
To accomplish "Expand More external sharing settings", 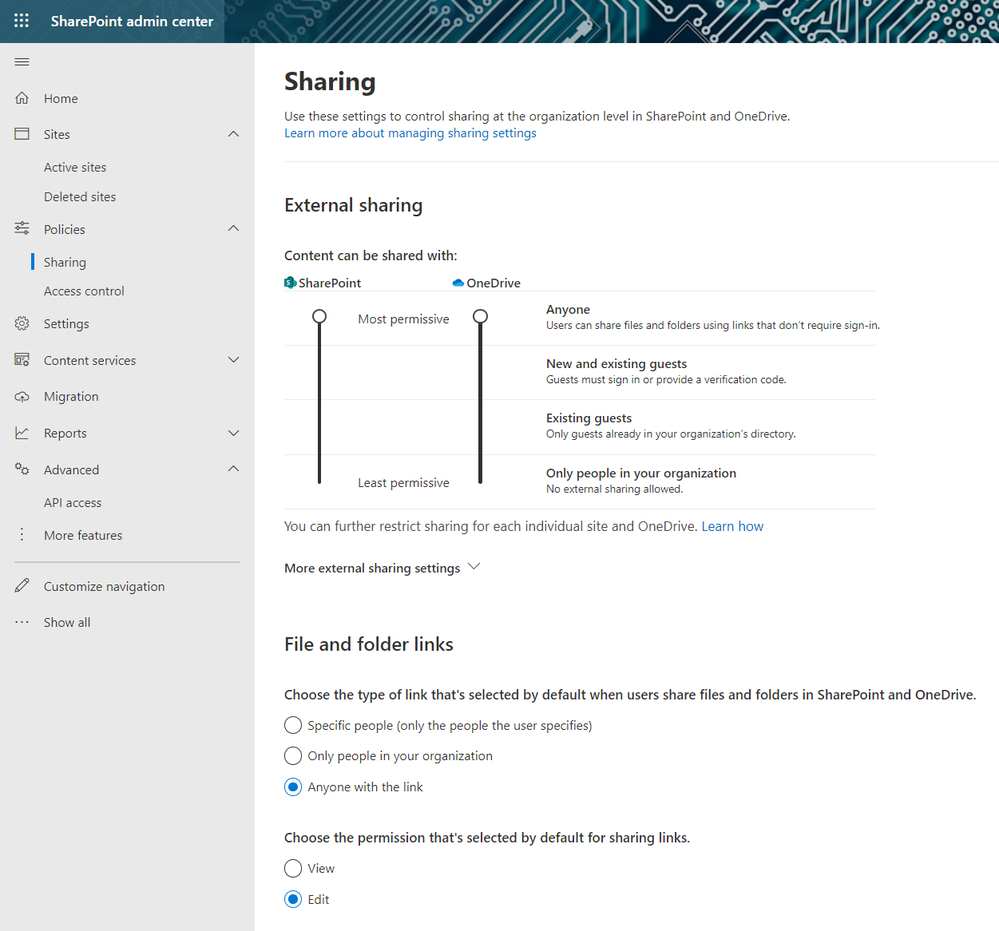I will point(382,568).
